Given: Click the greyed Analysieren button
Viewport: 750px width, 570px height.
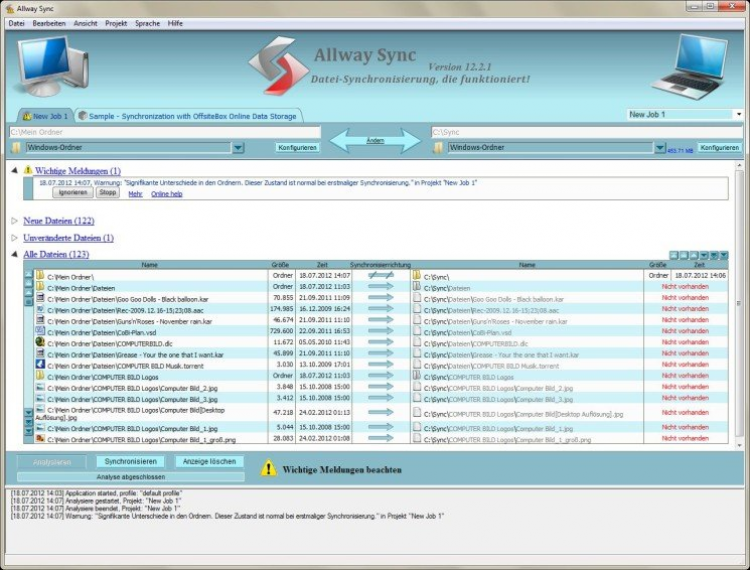Looking at the screenshot, I should 52,462.
